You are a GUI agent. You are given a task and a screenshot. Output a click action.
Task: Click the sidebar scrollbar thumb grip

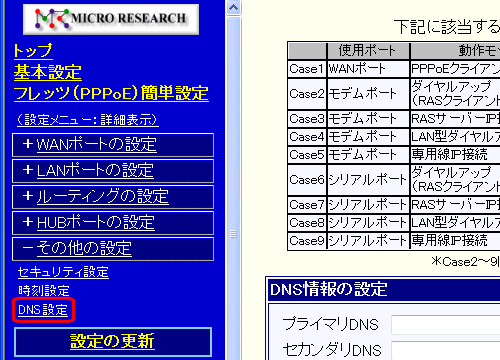(x=234, y=234)
